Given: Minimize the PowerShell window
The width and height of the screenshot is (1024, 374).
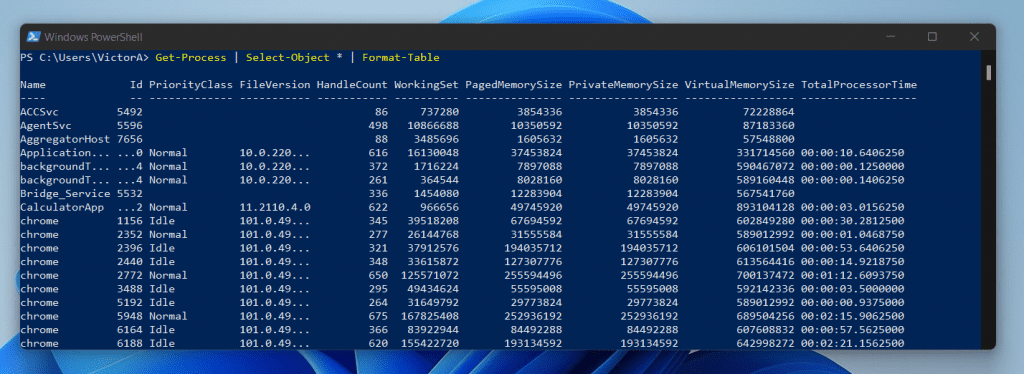Looking at the screenshot, I should click(891, 37).
